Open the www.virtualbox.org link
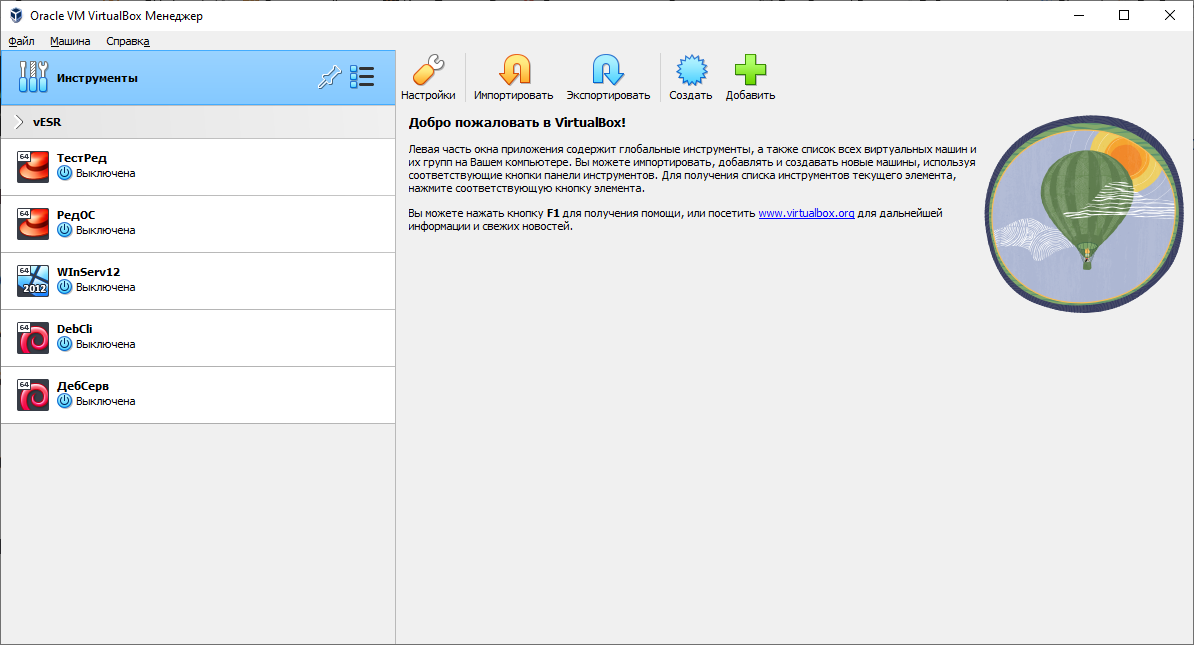 [x=806, y=213]
